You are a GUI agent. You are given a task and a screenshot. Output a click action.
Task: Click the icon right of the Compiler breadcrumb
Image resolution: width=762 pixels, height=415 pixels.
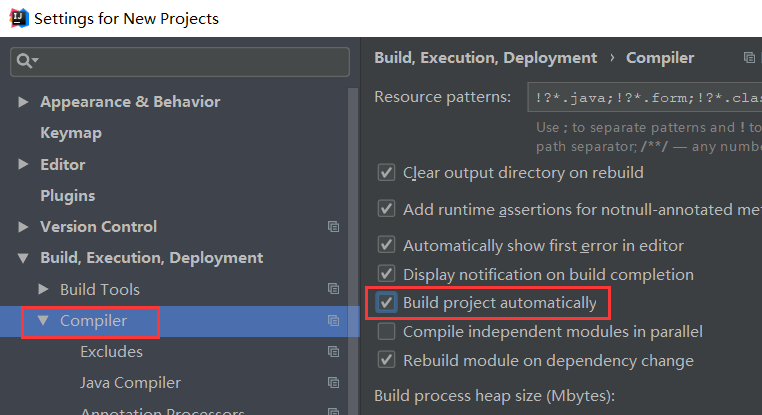point(750,59)
